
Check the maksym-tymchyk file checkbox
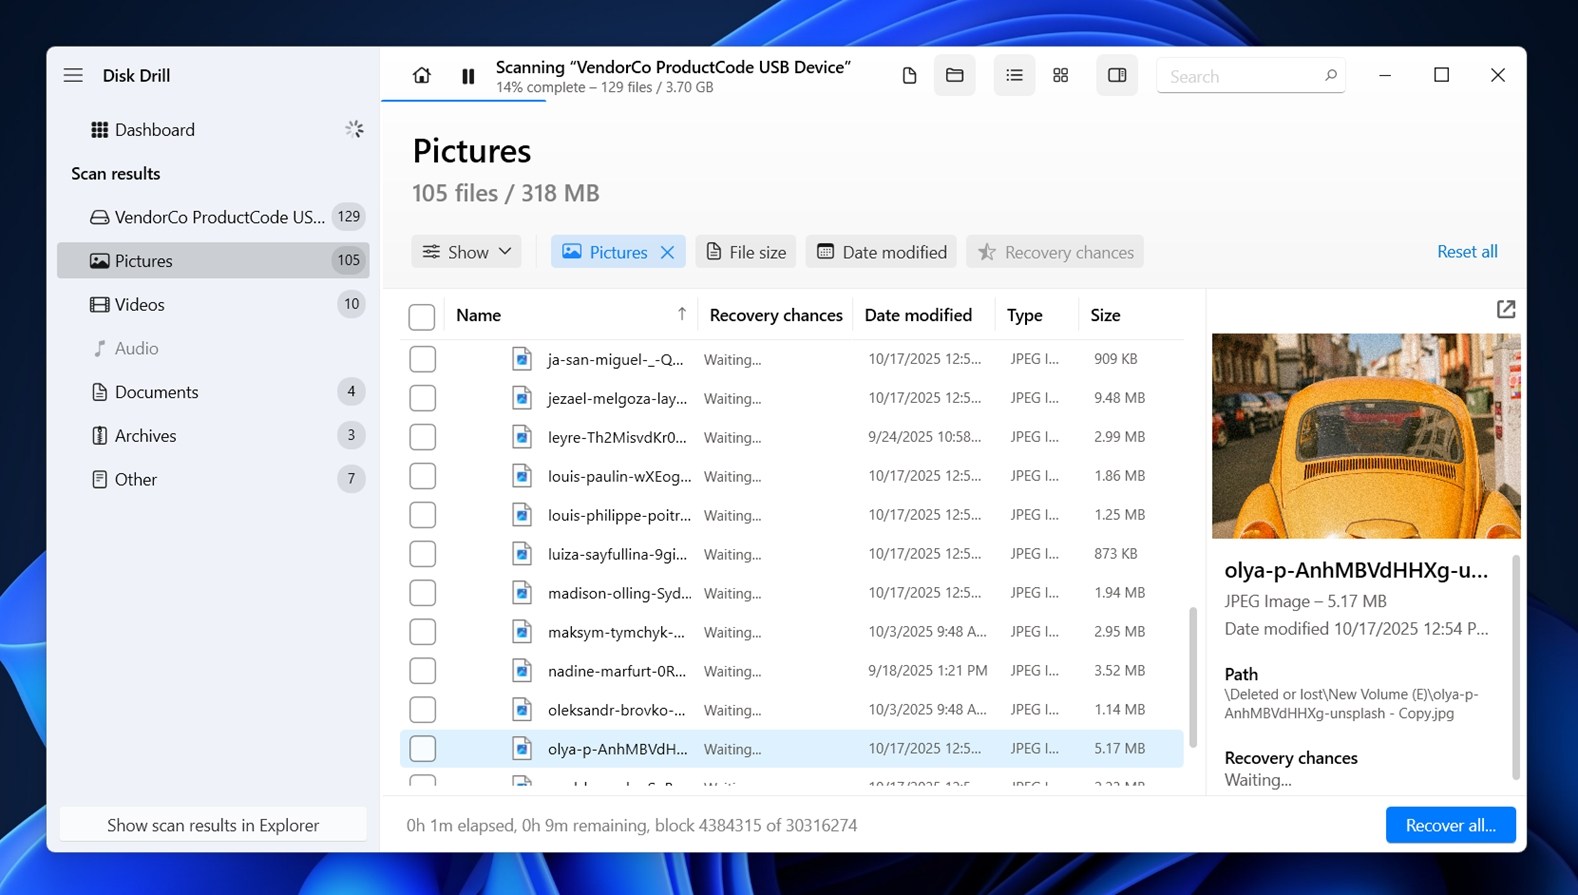point(422,632)
